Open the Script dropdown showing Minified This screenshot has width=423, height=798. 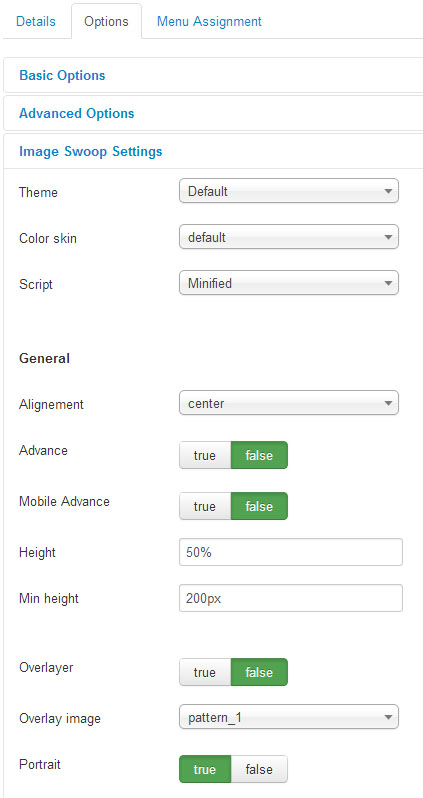(x=289, y=283)
